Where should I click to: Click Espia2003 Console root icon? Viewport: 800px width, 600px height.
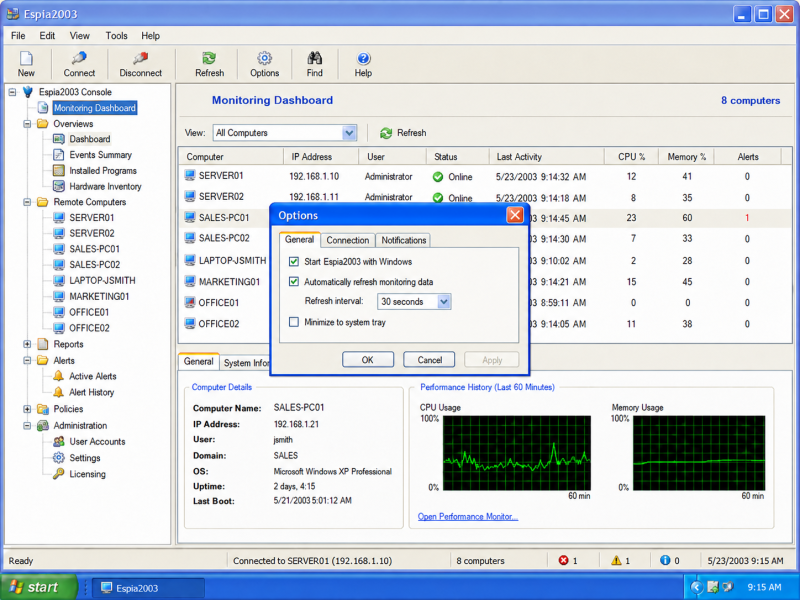28,92
